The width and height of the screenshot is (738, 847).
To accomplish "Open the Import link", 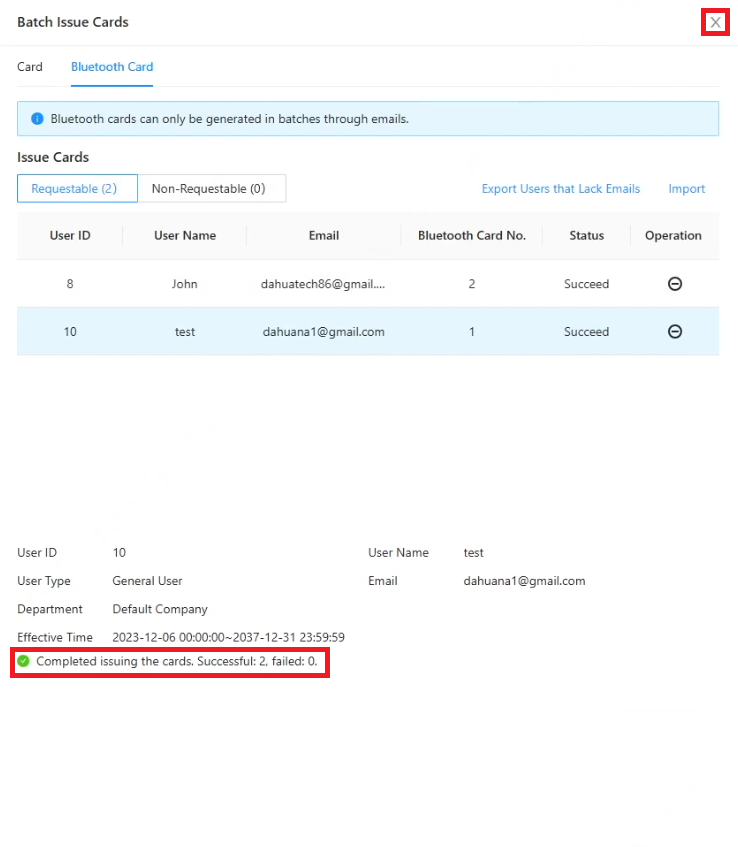I will pyautogui.click(x=687, y=189).
